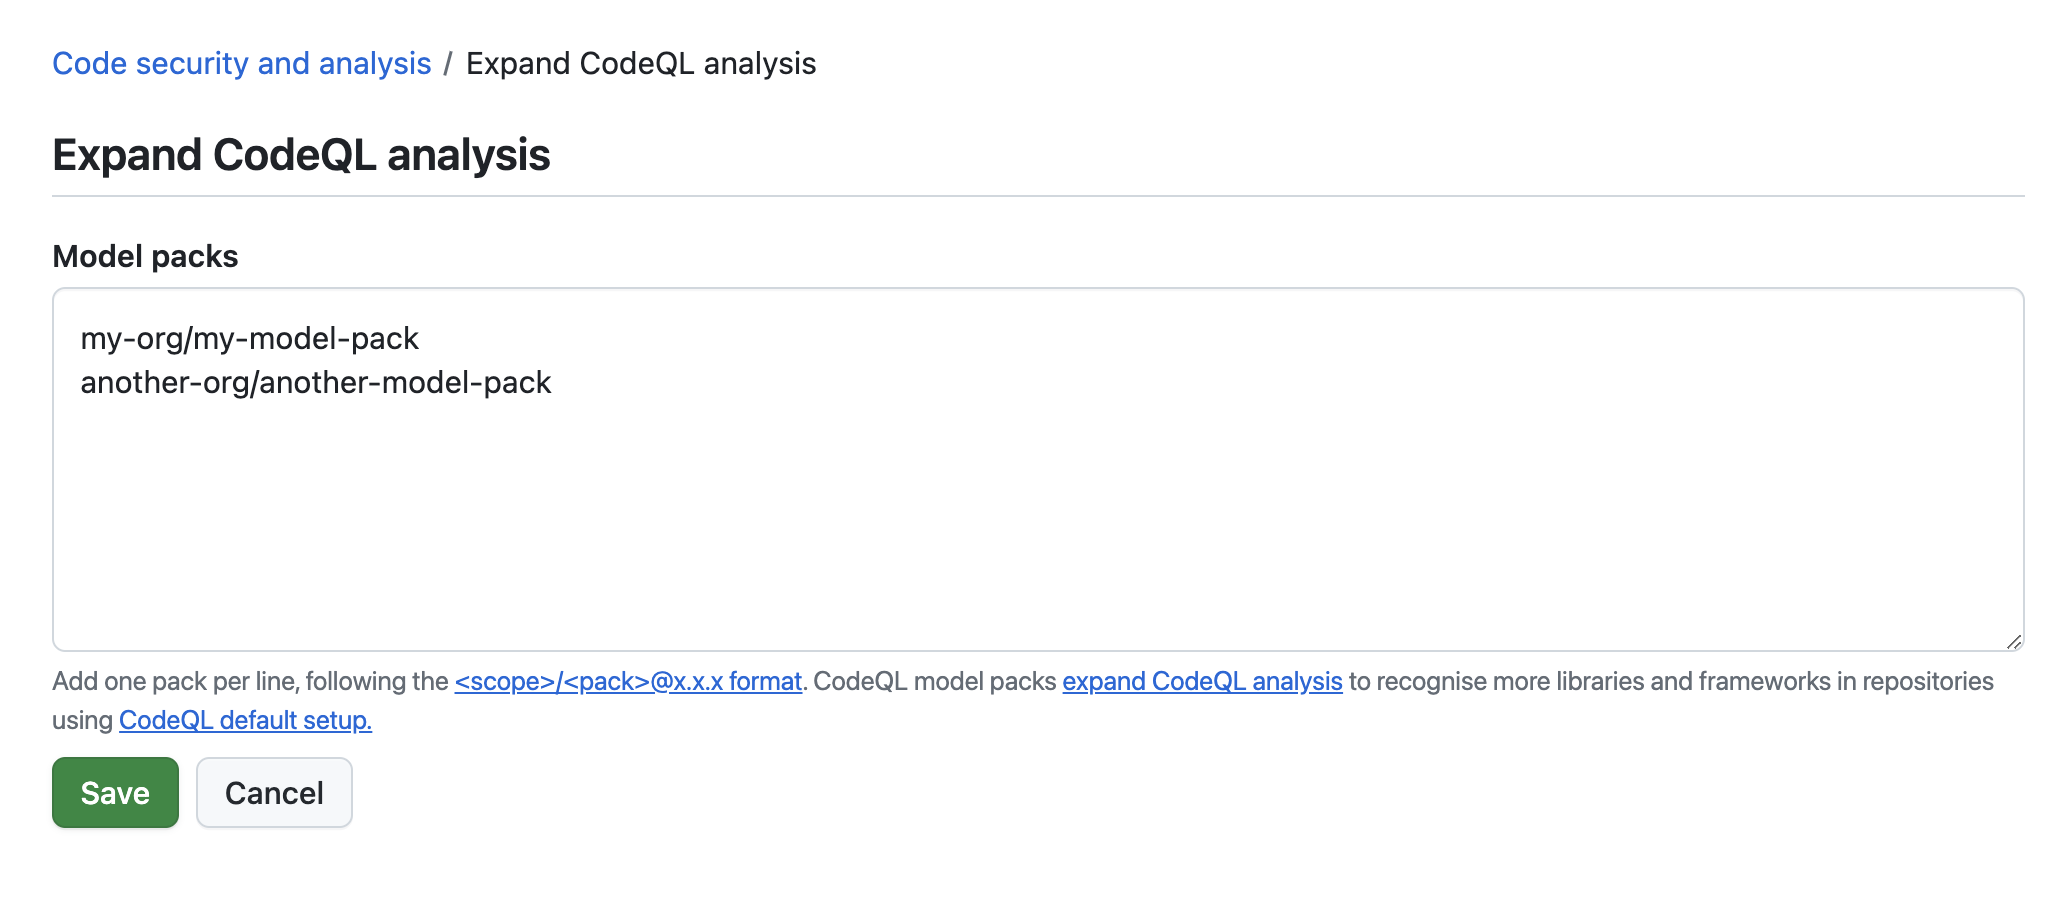This screenshot has width=2052, height=902.
Task: Open the Code security and analysis breadcrumb link
Action: pyautogui.click(x=240, y=63)
